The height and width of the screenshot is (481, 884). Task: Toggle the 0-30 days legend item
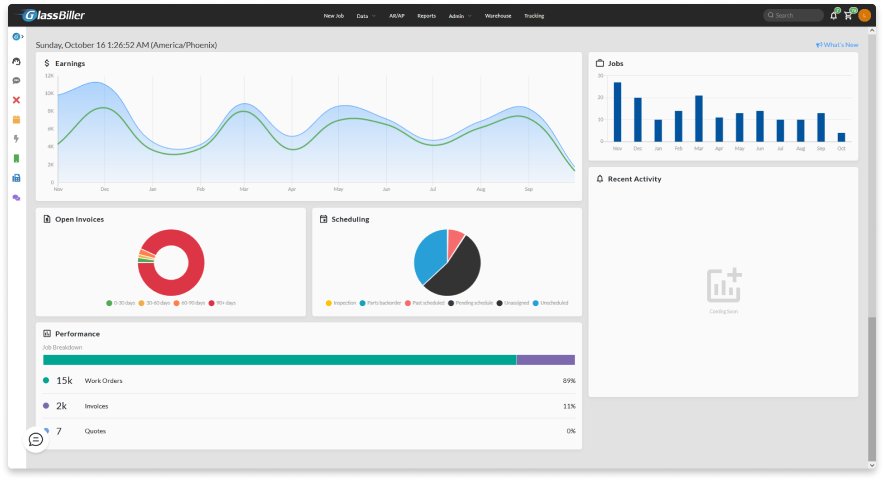pos(124,302)
